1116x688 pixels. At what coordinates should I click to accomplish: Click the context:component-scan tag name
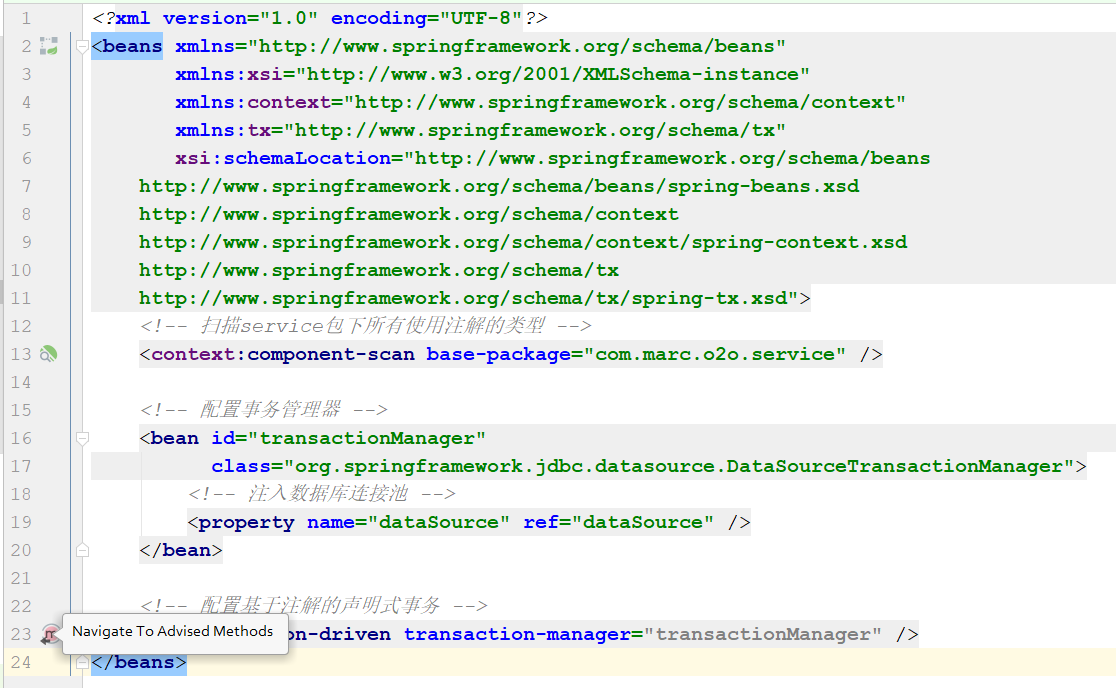coord(283,354)
